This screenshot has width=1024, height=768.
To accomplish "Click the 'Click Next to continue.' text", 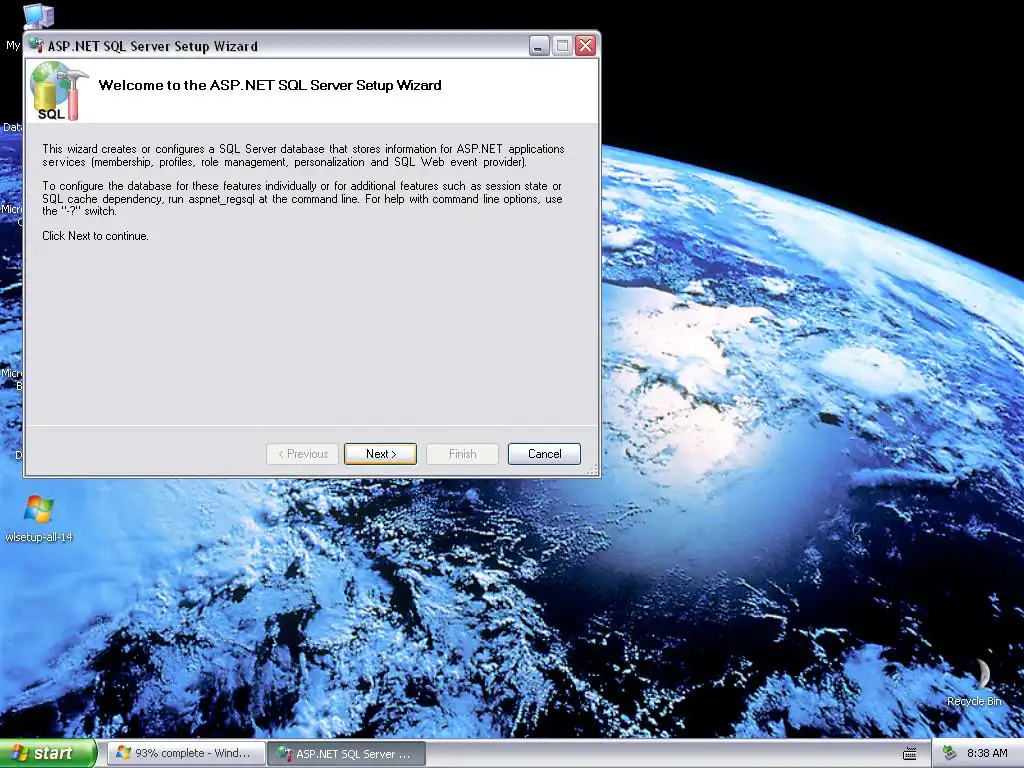I will coord(95,236).
